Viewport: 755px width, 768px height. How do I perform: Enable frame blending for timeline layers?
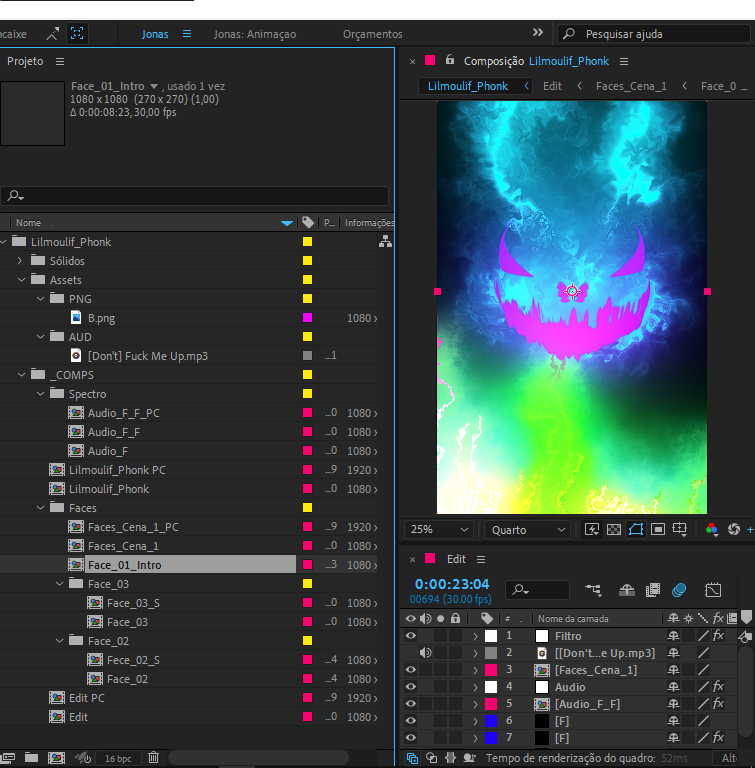[x=653, y=590]
